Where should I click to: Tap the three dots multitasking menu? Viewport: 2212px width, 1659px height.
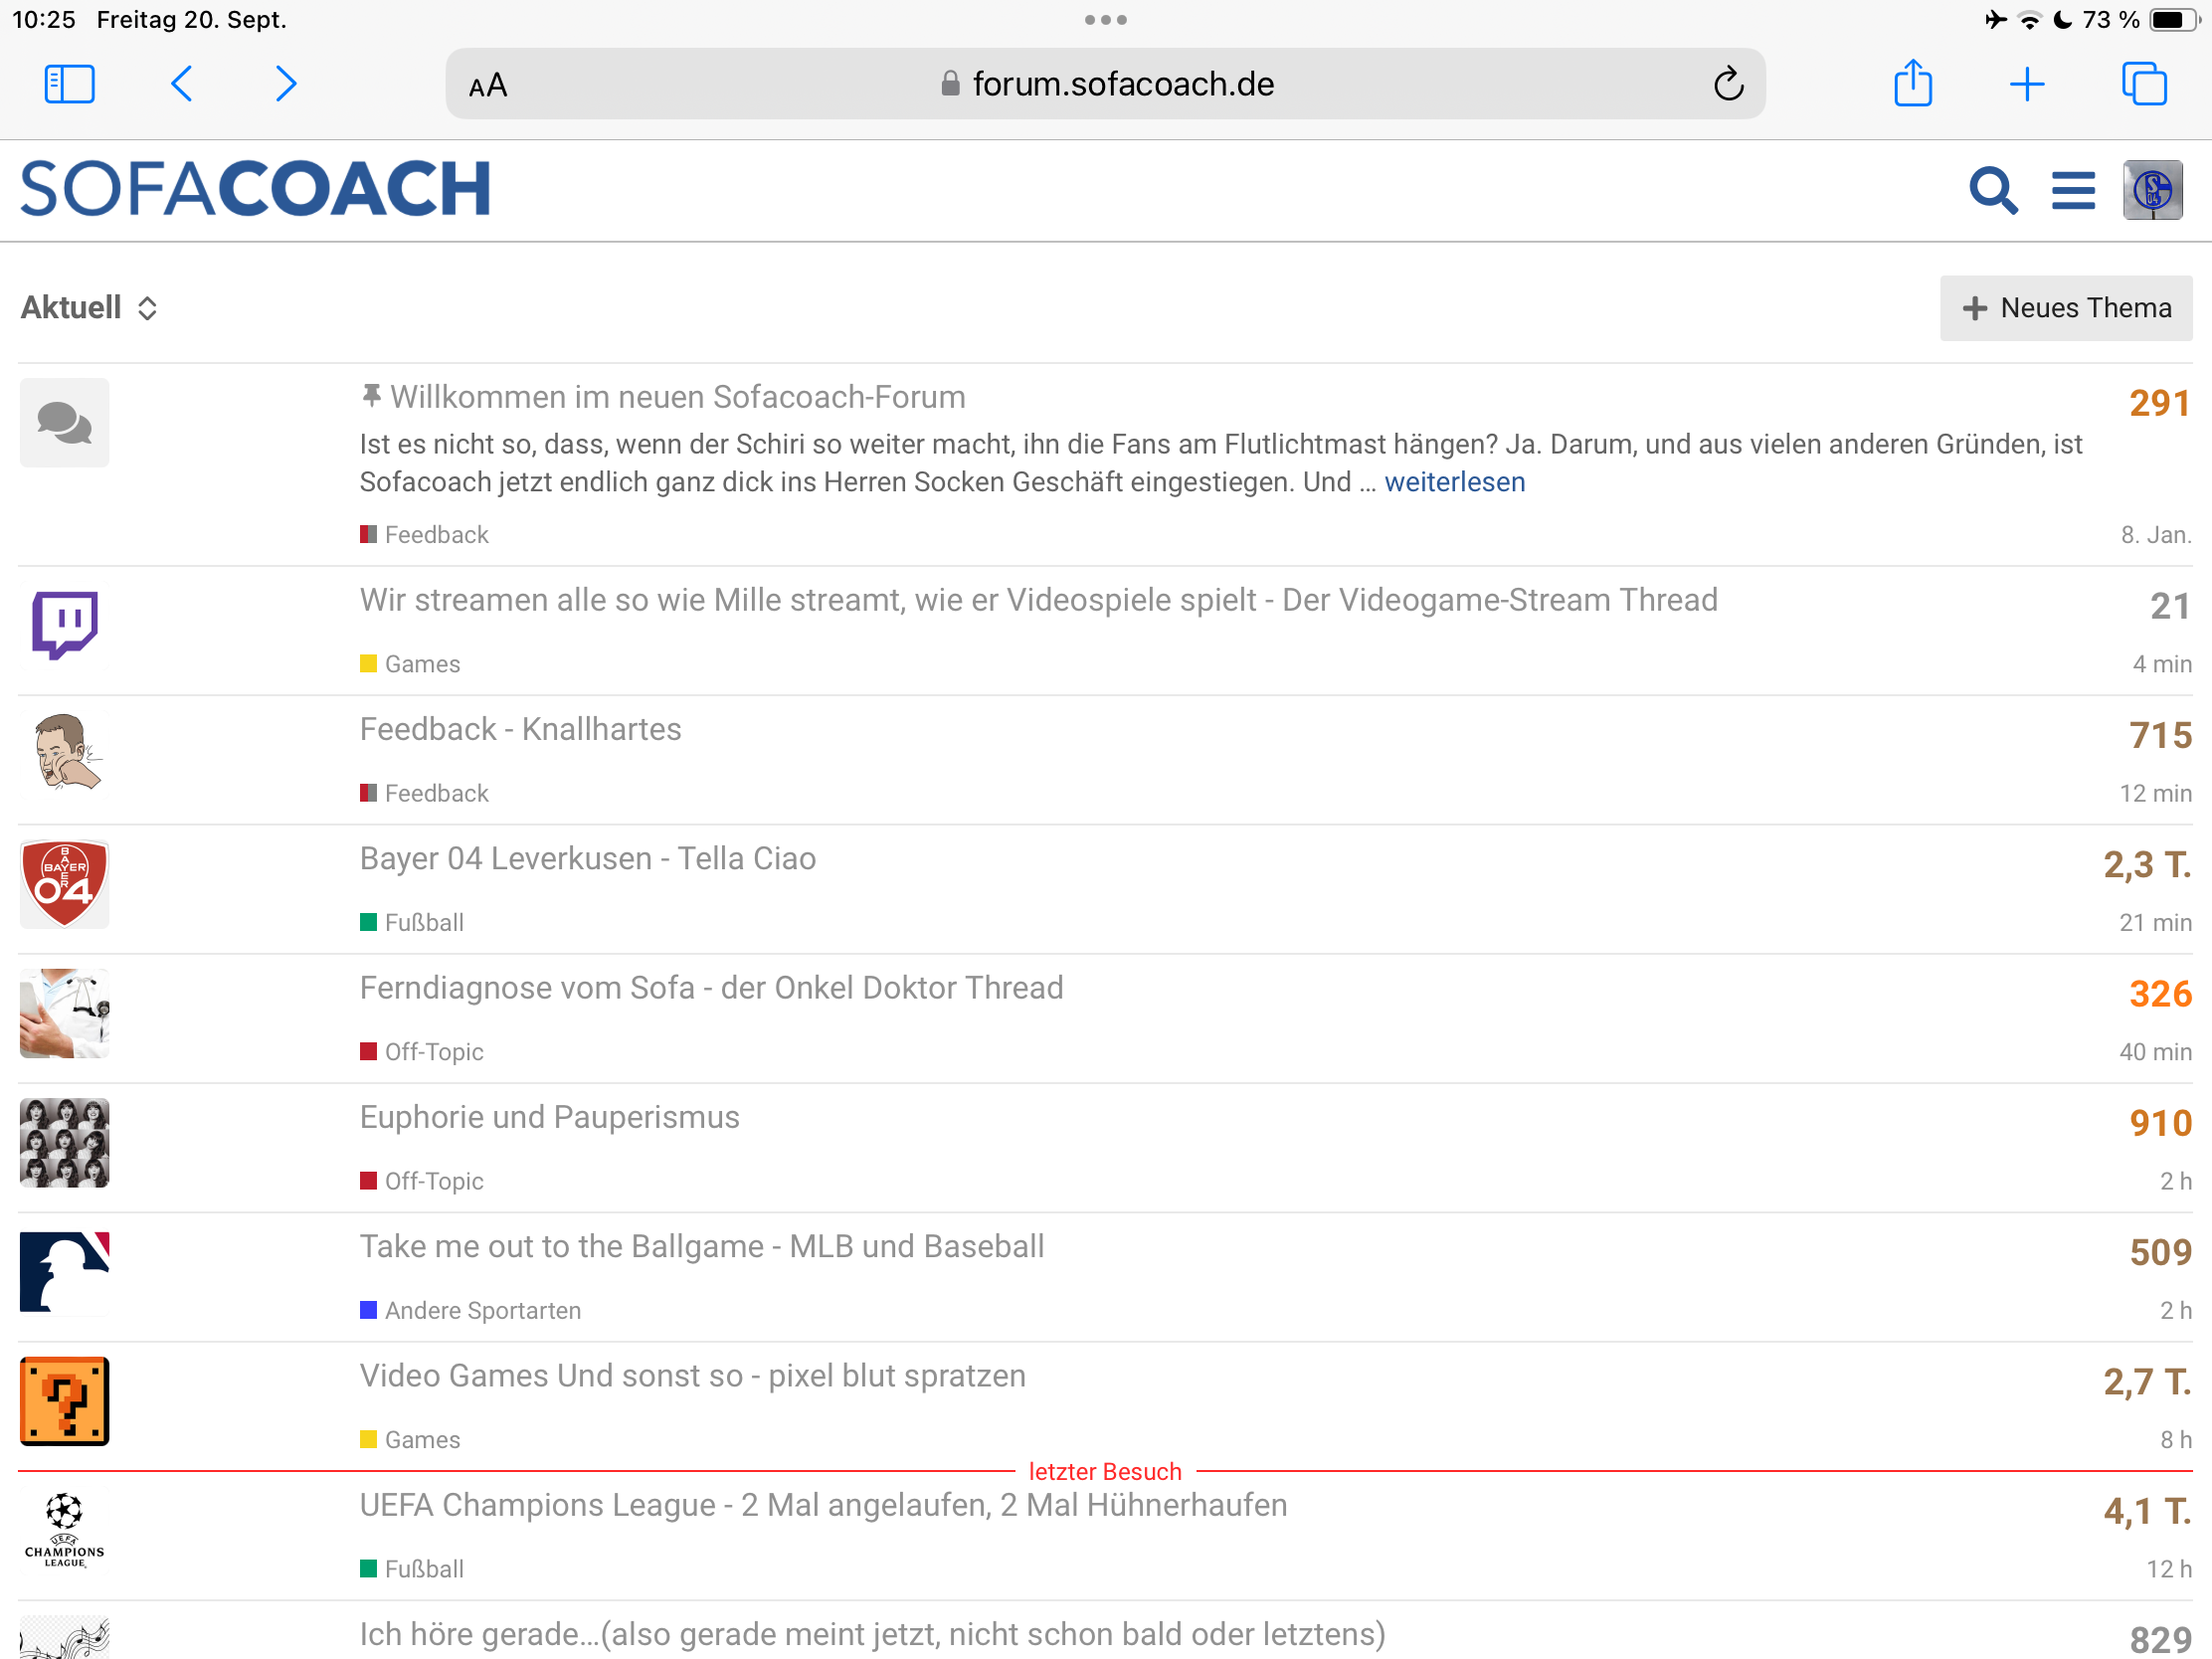[x=1105, y=20]
